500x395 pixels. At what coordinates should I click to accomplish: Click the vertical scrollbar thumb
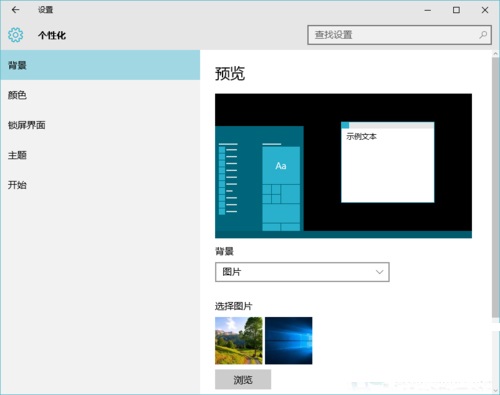(496, 187)
